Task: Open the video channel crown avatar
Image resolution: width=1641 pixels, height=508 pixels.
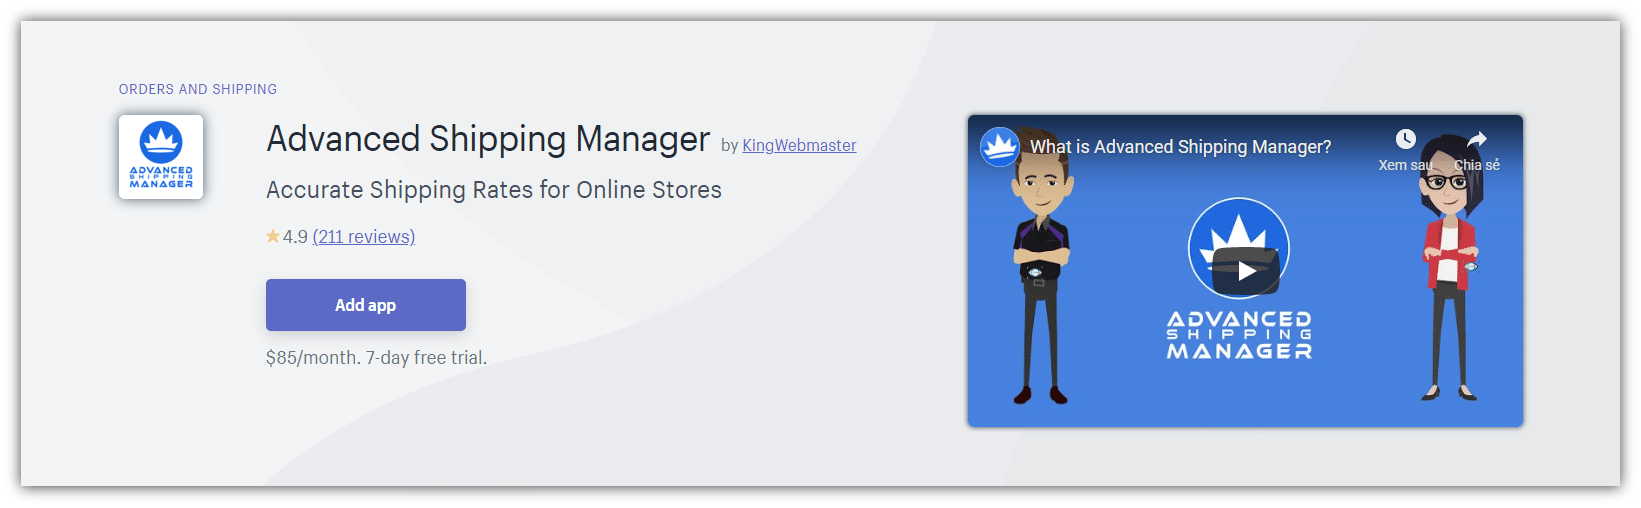Action: (999, 147)
